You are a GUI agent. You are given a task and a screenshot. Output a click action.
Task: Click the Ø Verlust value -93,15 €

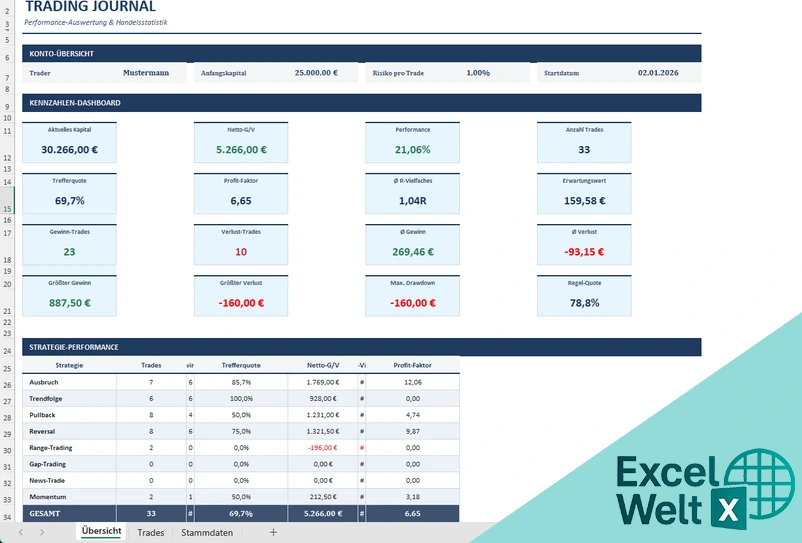(584, 252)
